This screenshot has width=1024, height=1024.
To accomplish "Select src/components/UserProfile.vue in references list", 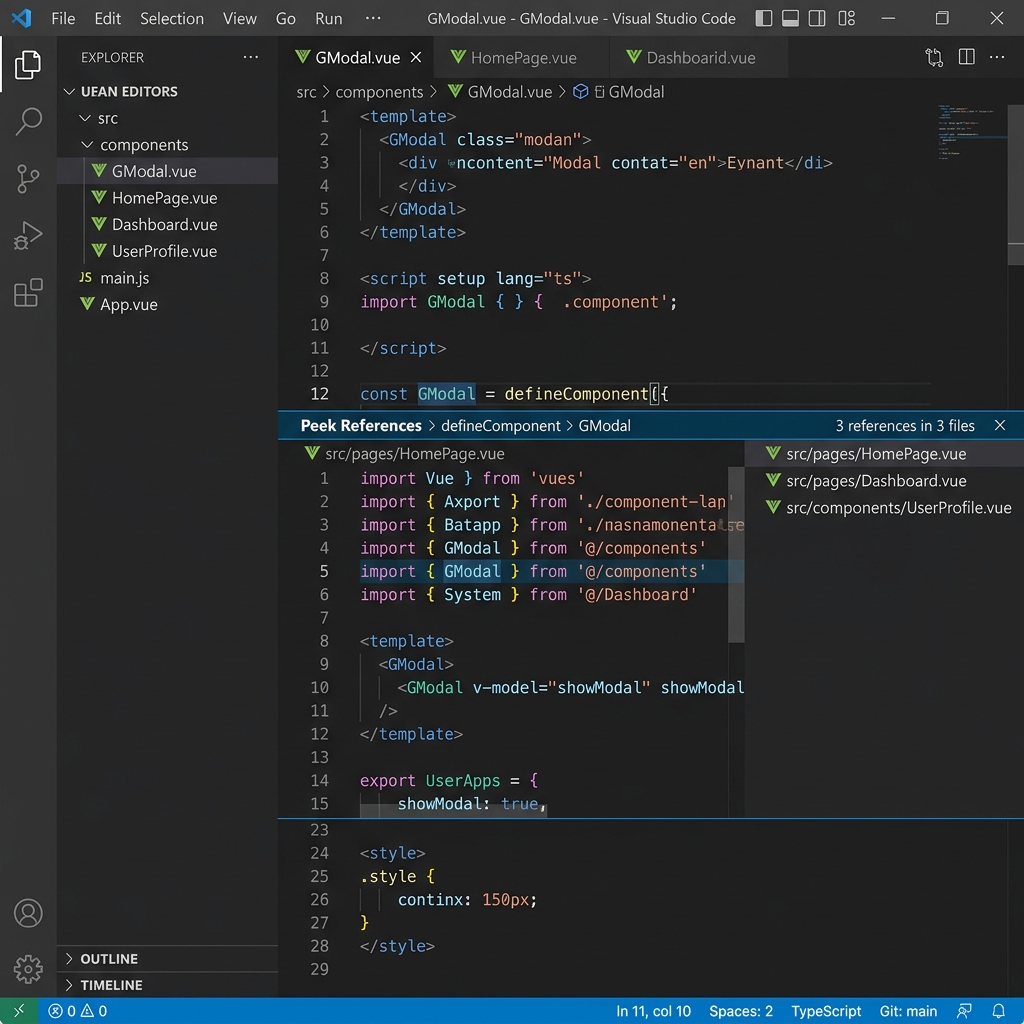I will [x=884, y=508].
